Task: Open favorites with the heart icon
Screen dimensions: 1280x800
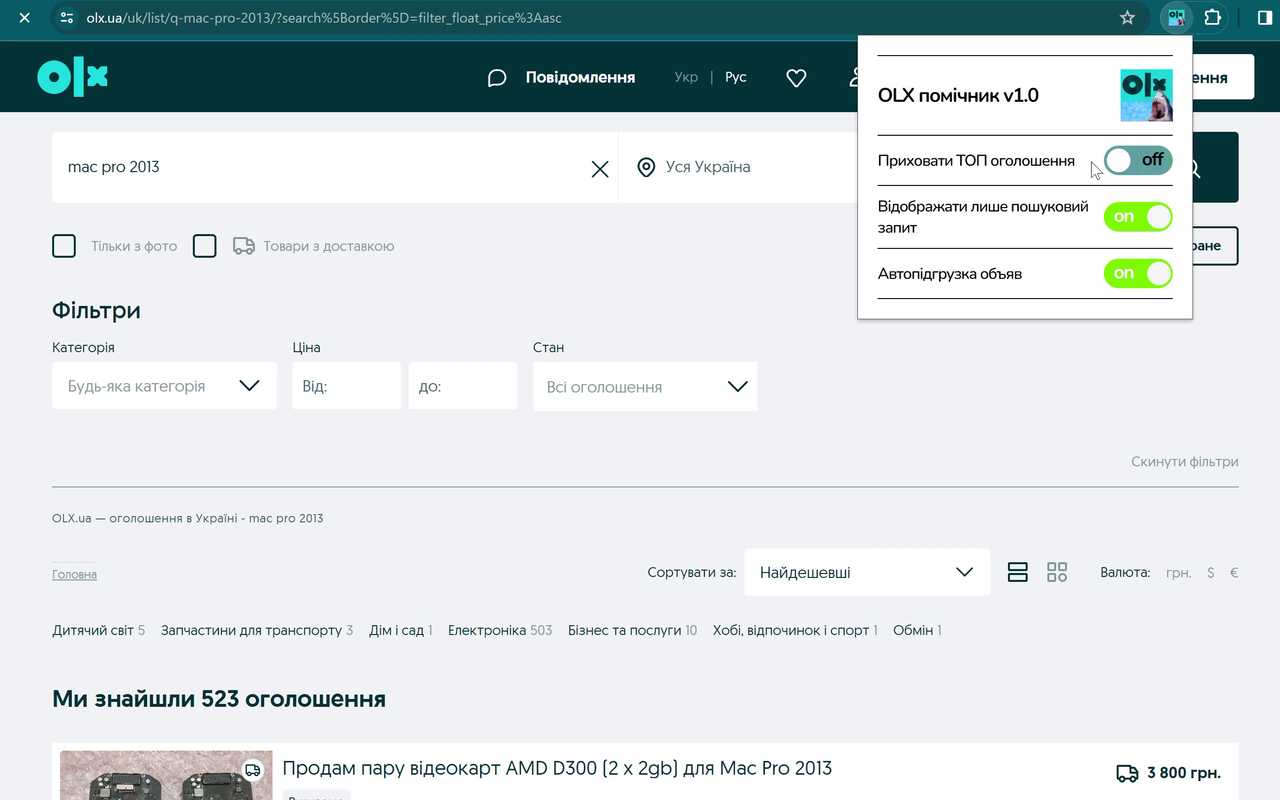Action: tap(795, 77)
